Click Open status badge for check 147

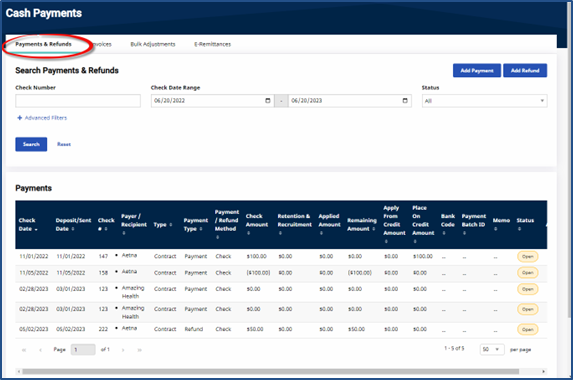click(528, 256)
